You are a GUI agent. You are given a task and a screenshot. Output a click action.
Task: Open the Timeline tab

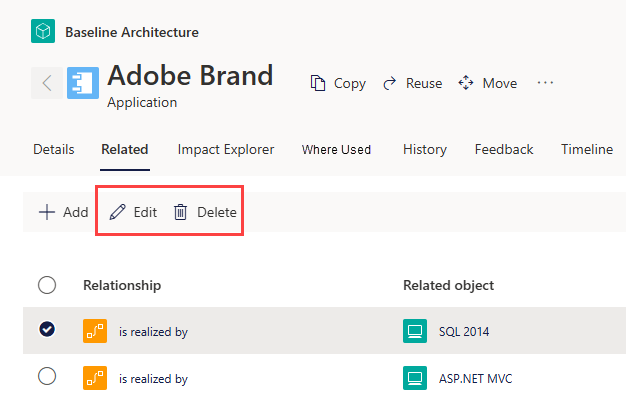point(587,149)
